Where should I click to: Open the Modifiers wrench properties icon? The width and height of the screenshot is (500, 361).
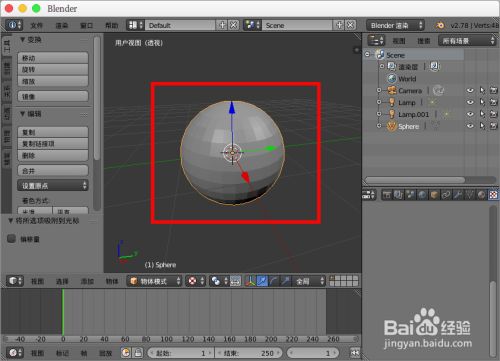pyautogui.click(x=458, y=195)
